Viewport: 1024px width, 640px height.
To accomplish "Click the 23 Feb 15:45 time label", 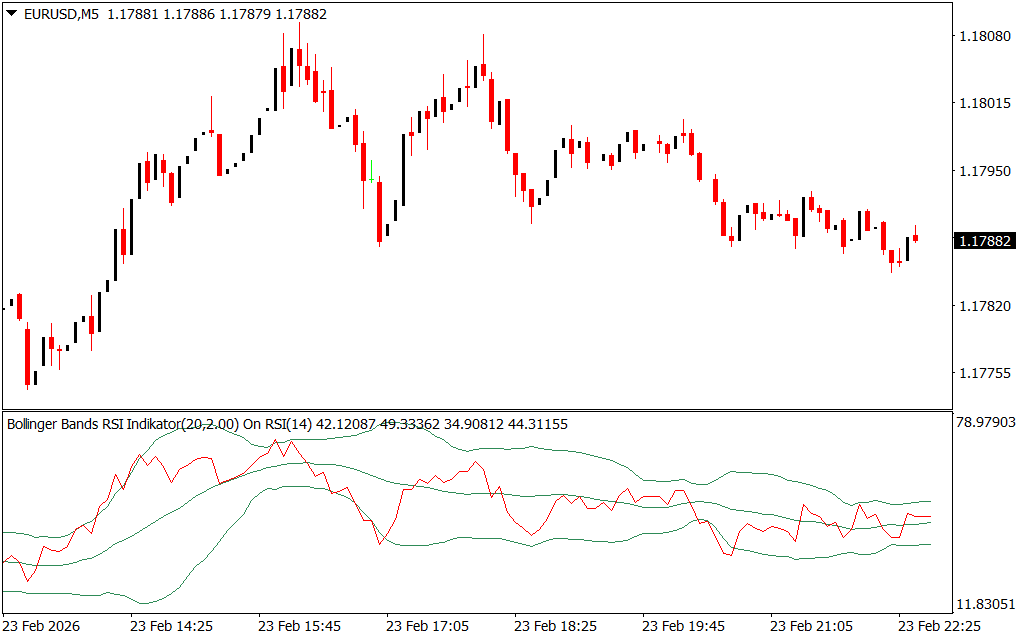I will point(299,626).
